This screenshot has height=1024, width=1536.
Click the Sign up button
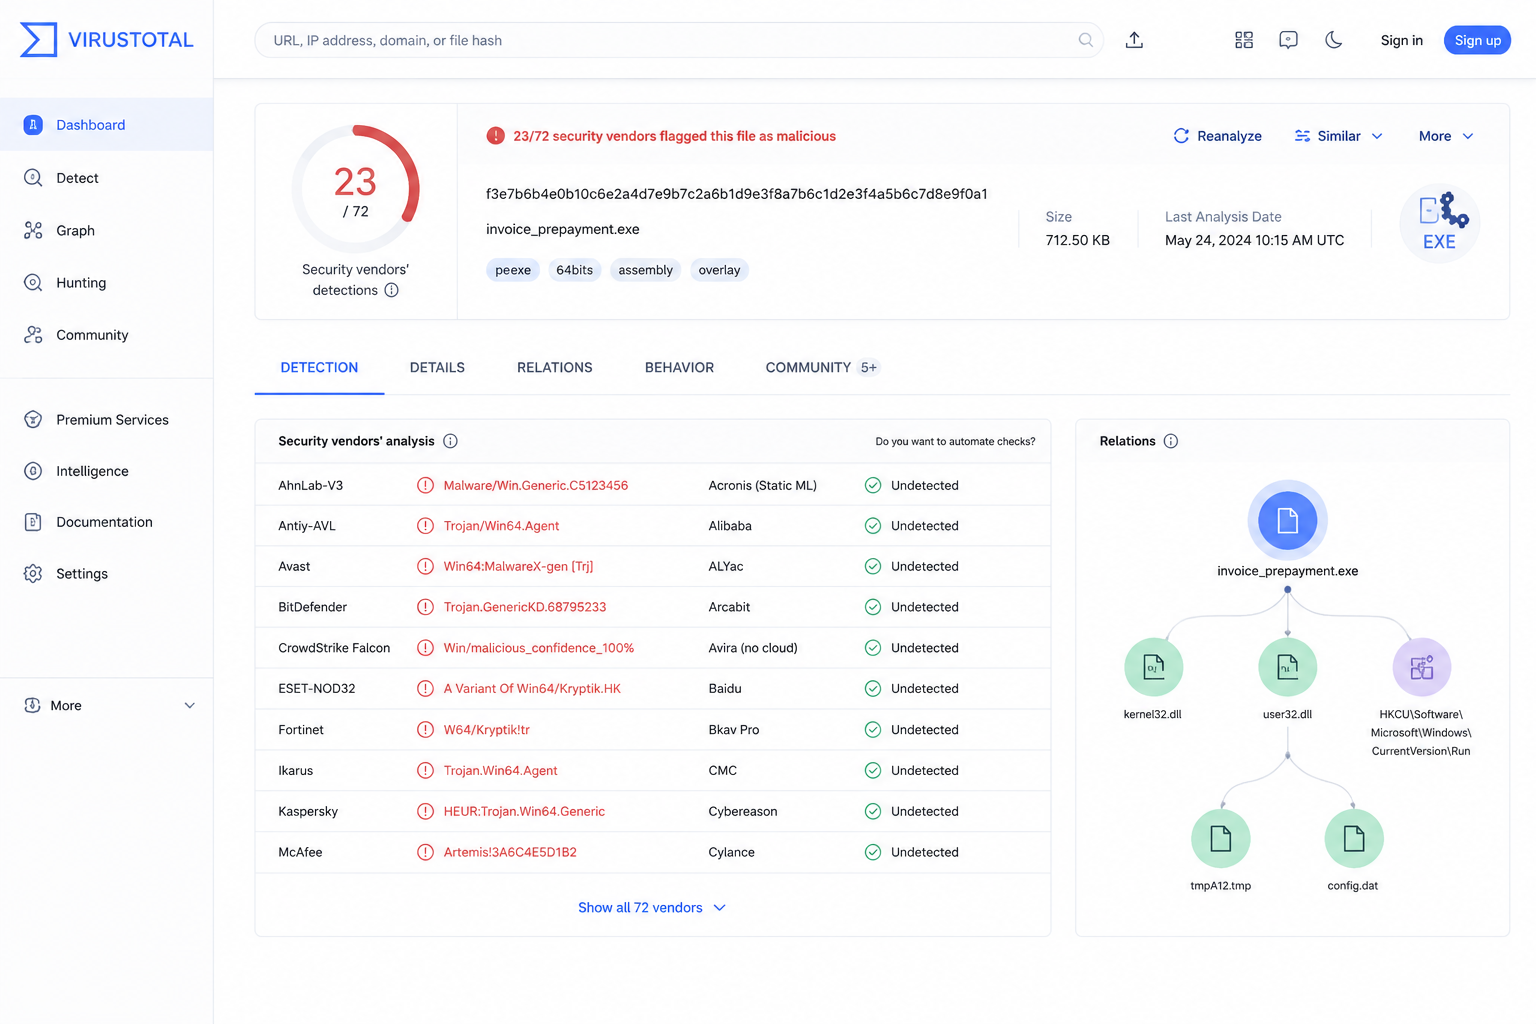click(x=1477, y=40)
